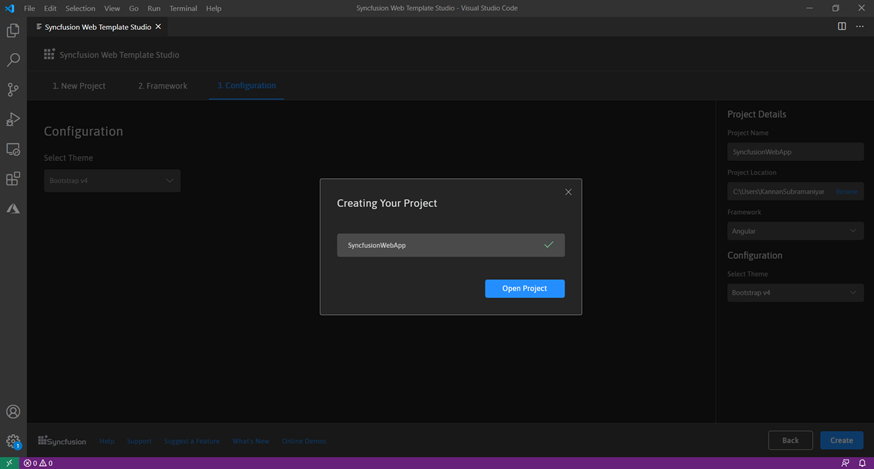The height and width of the screenshot is (469, 874).
Task: Open Source Control view
Action: [13, 90]
